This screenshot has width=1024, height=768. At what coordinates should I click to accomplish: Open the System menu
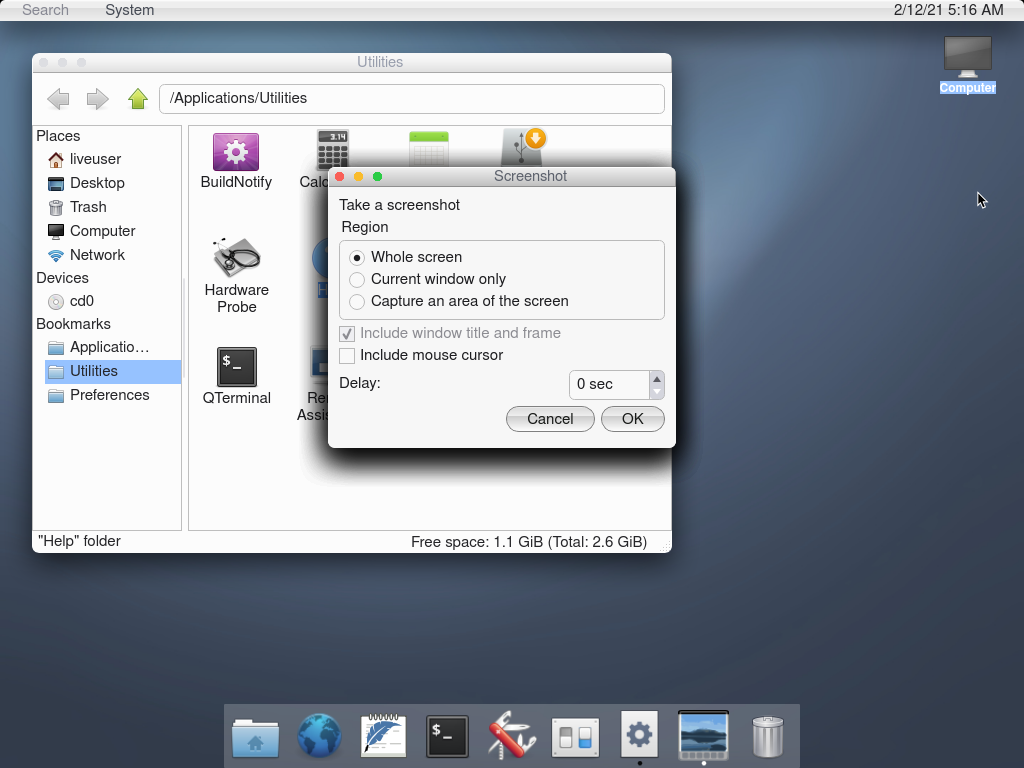pos(129,10)
